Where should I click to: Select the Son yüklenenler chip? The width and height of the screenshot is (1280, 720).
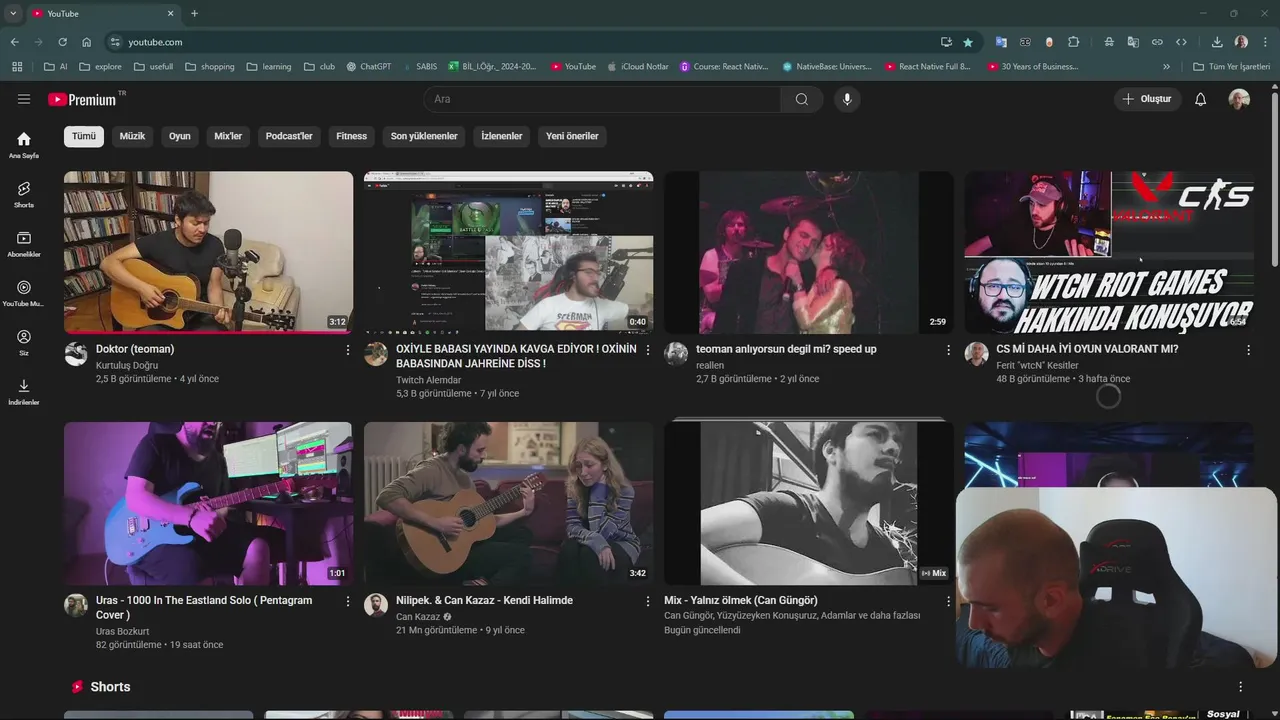(424, 136)
